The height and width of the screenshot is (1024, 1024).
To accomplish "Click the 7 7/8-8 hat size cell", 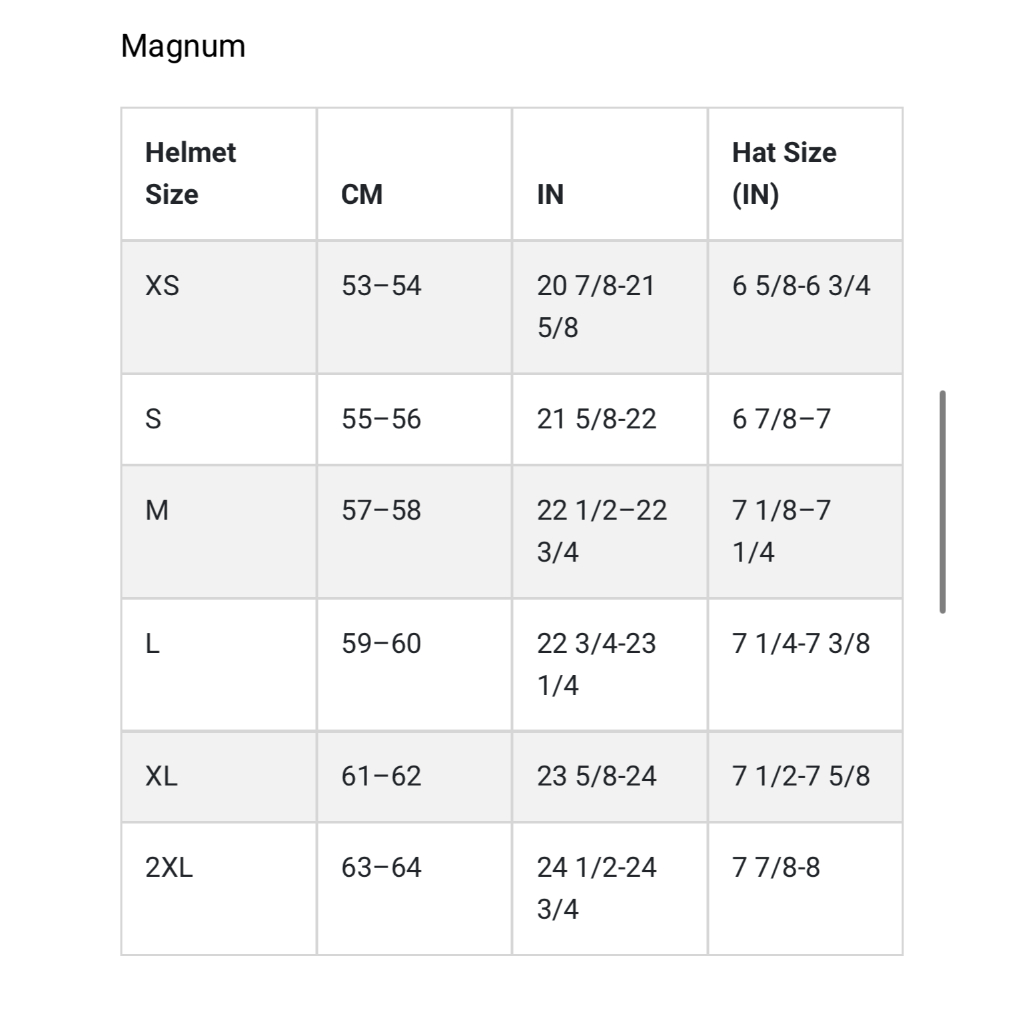I will pyautogui.click(x=805, y=889).
